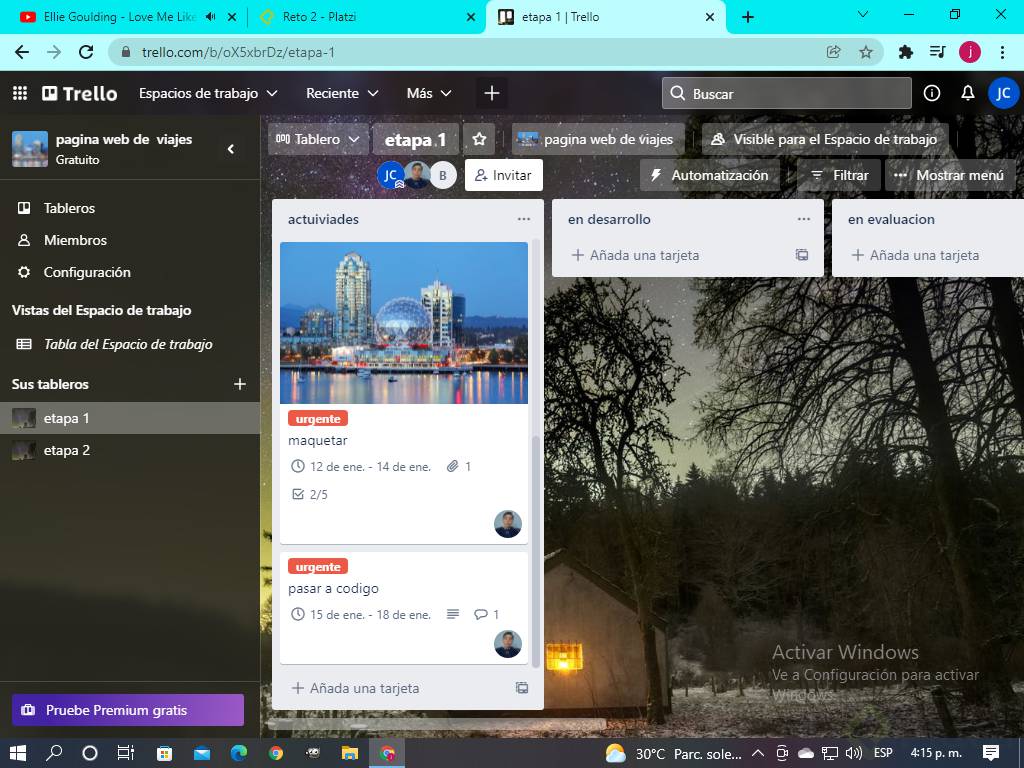This screenshot has height=768, width=1024.
Task: Click the description icon on pasar a codigo
Action: (453, 614)
